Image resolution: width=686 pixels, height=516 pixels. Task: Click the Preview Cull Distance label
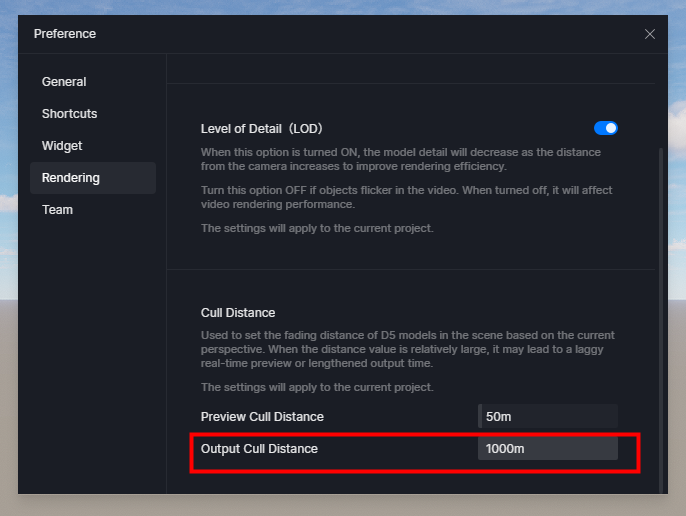coord(262,417)
